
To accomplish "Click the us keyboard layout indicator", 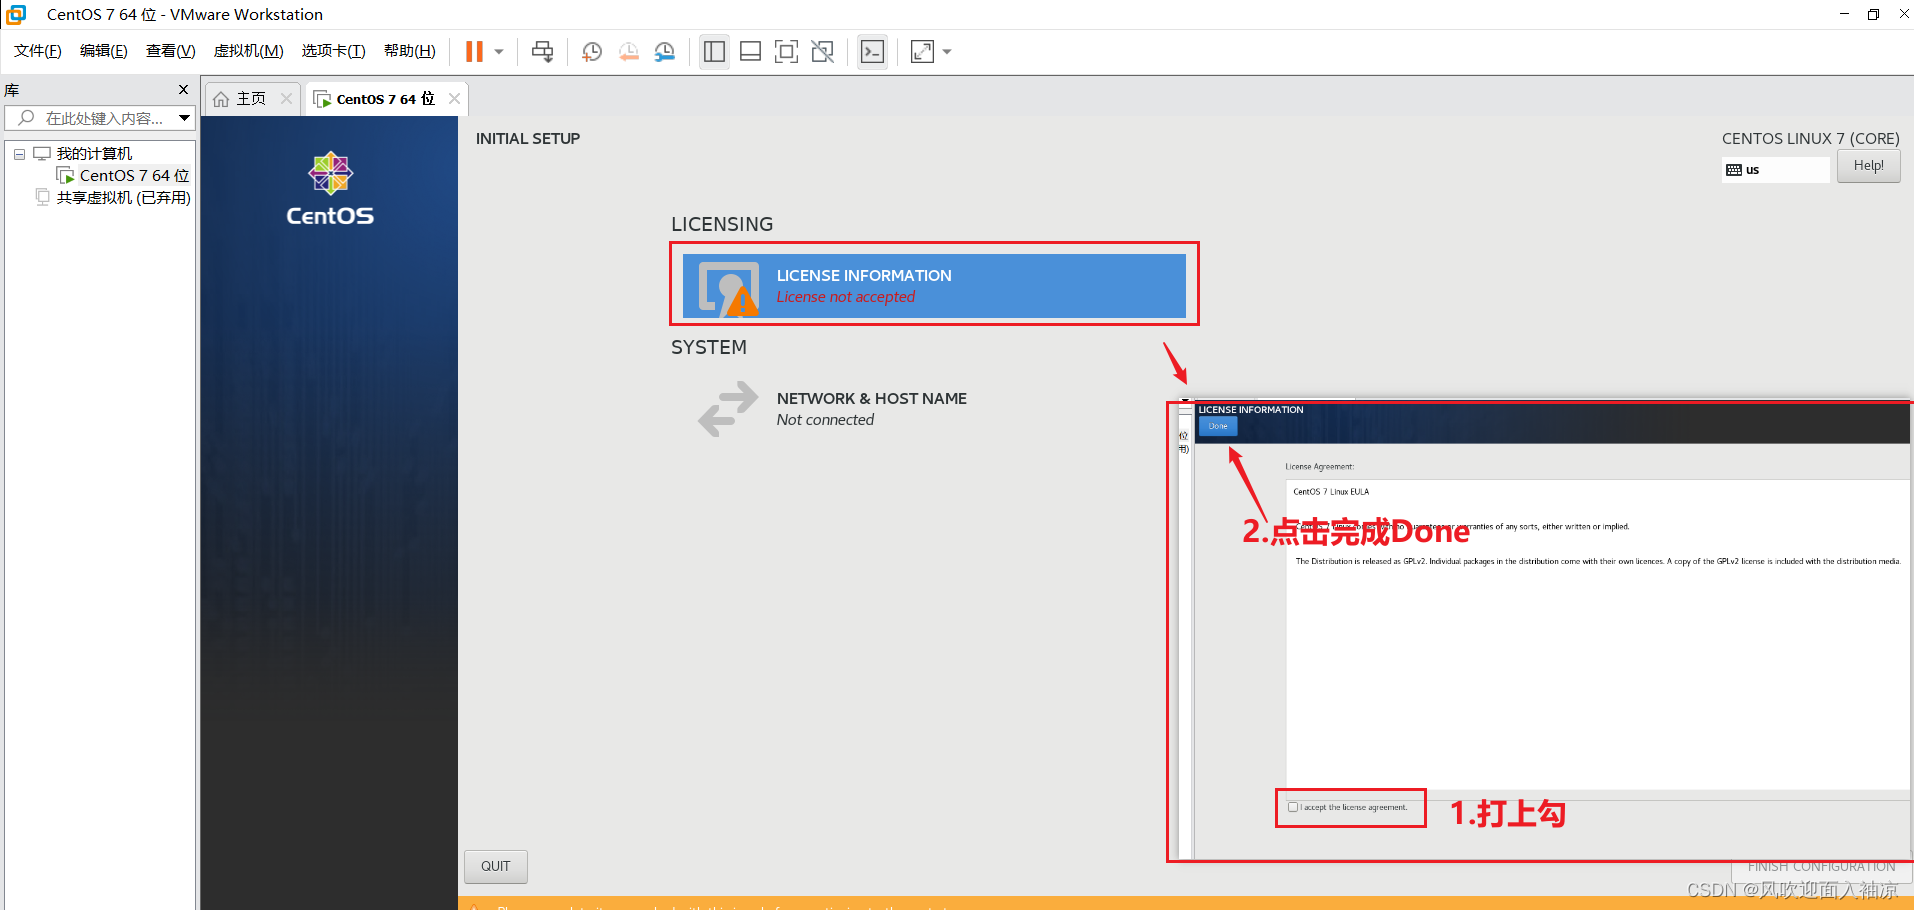I will coord(1776,170).
